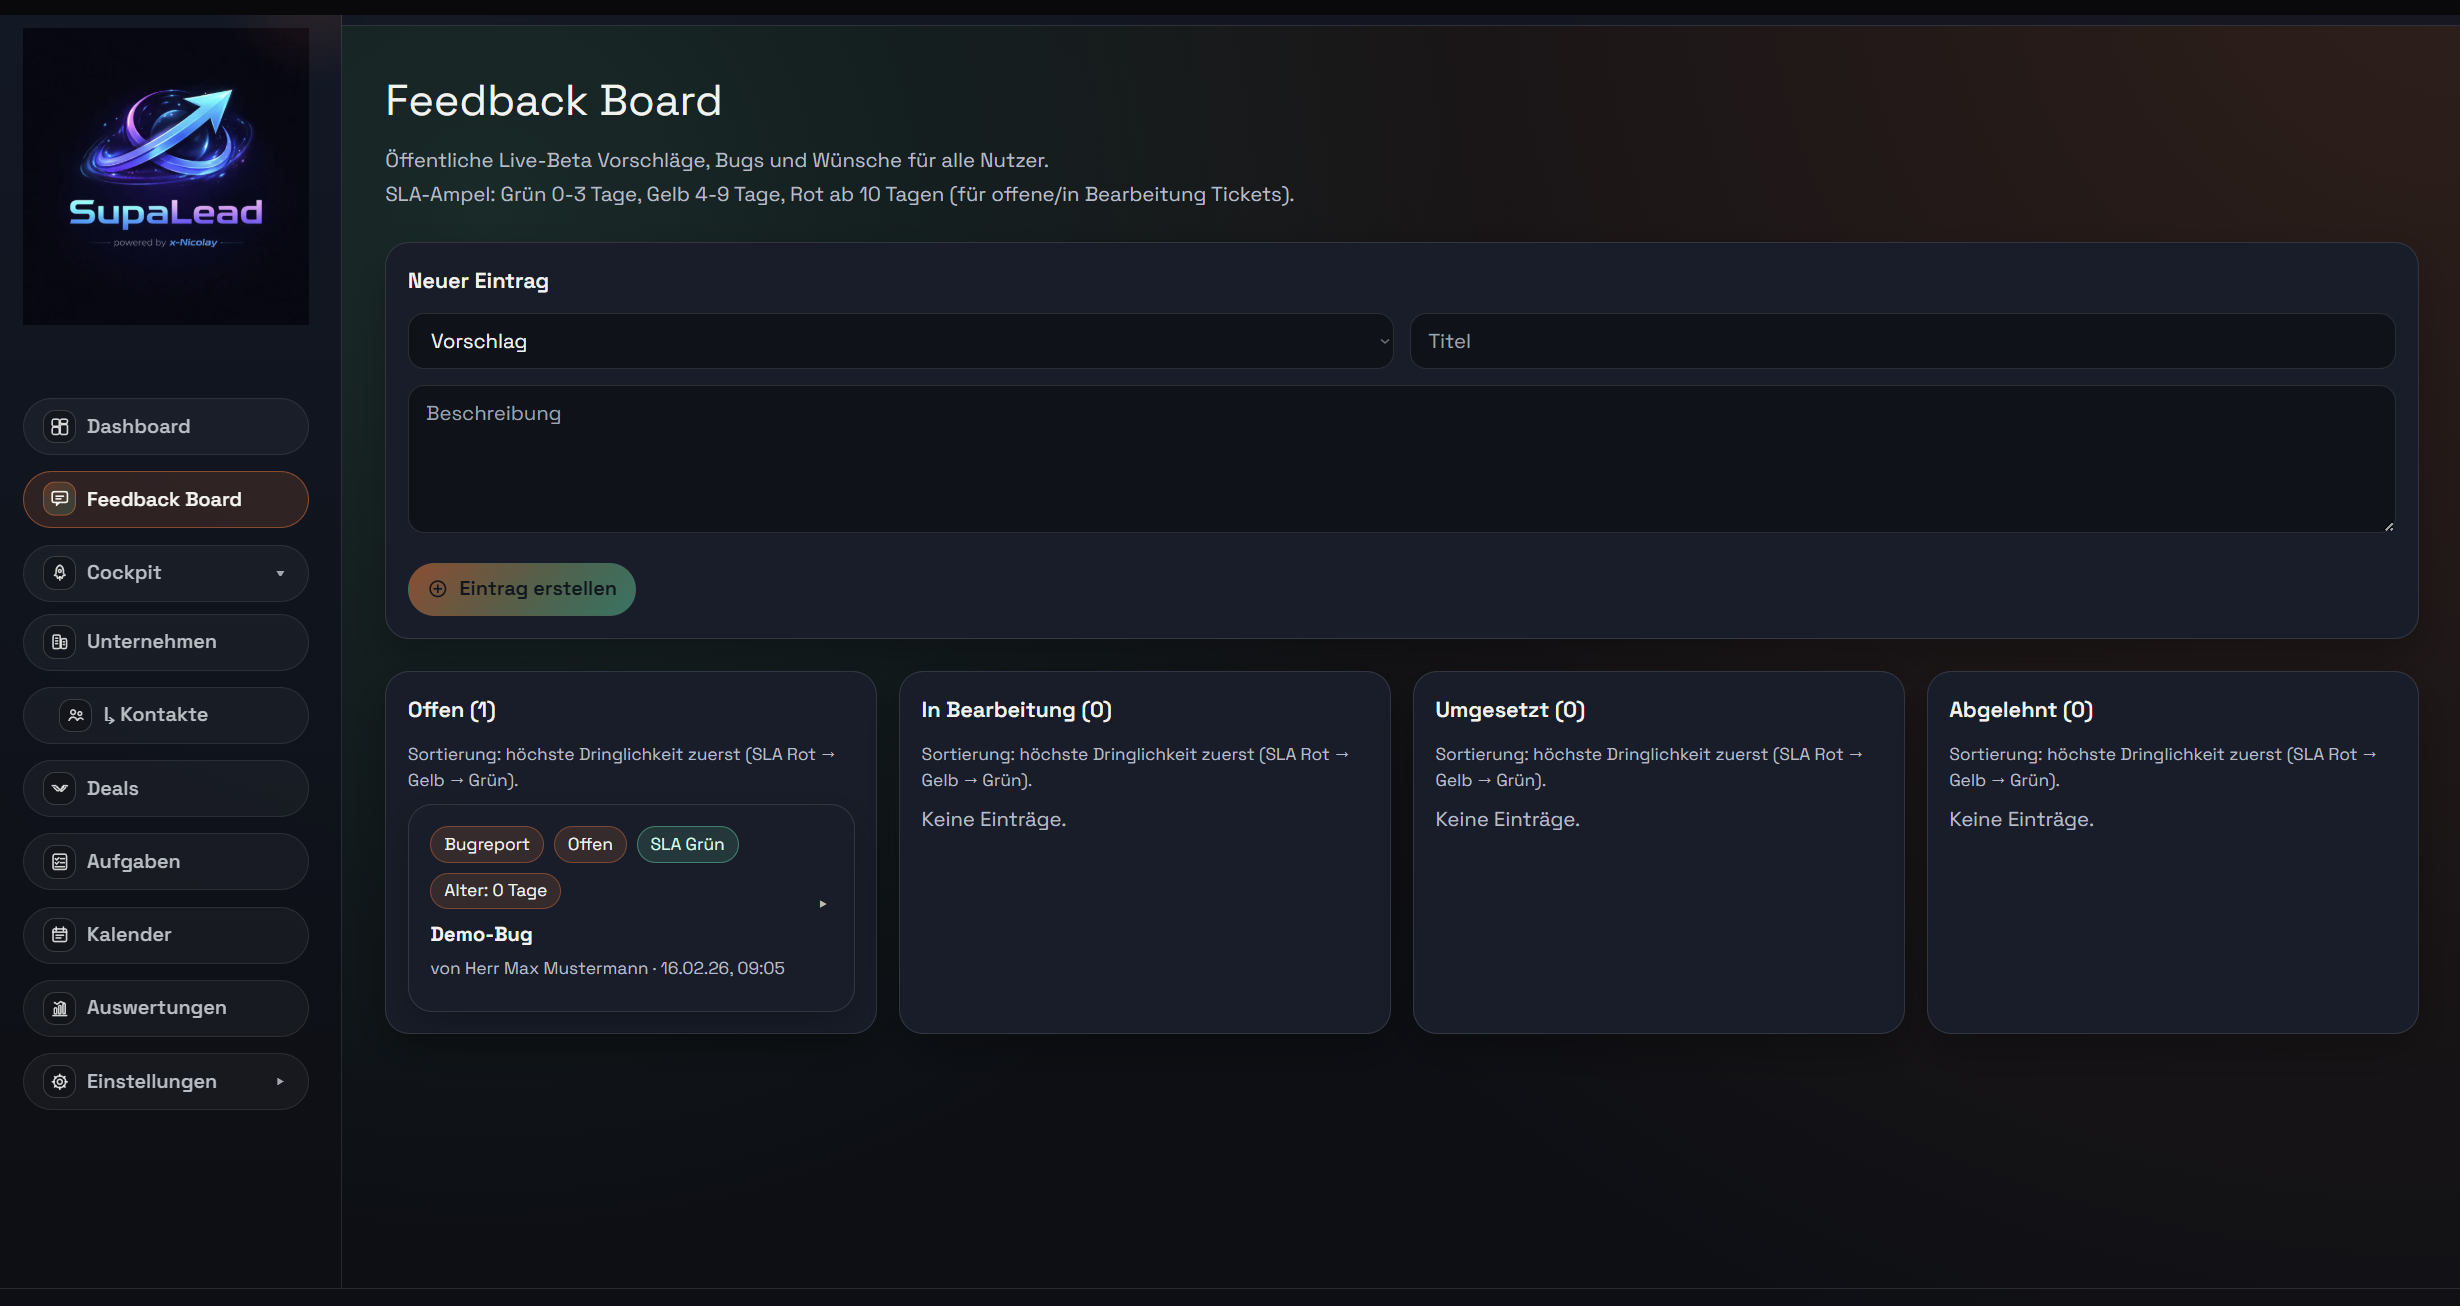Viewport: 2460px width, 1306px height.
Task: Select the Aufgaben checklist icon
Action: coord(59,861)
